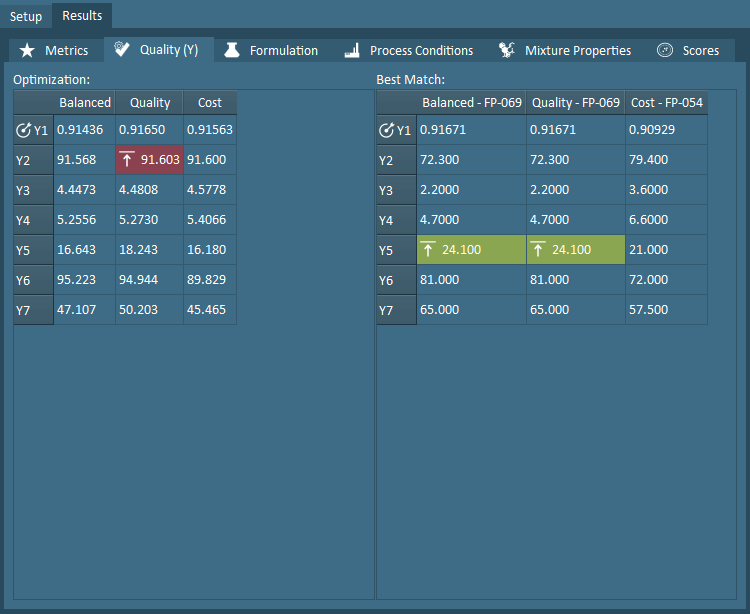
Task: Click the Quality - FP-069 column header
Action: (575, 102)
